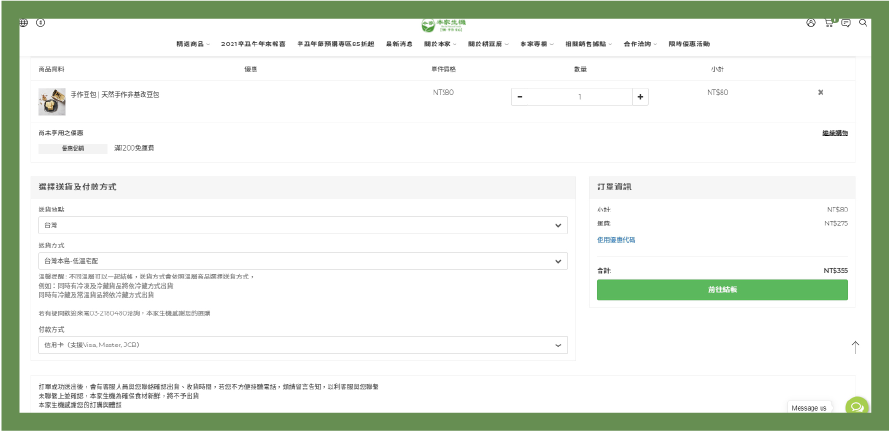
Task: Increase quantity with the plus button
Action: click(641, 97)
